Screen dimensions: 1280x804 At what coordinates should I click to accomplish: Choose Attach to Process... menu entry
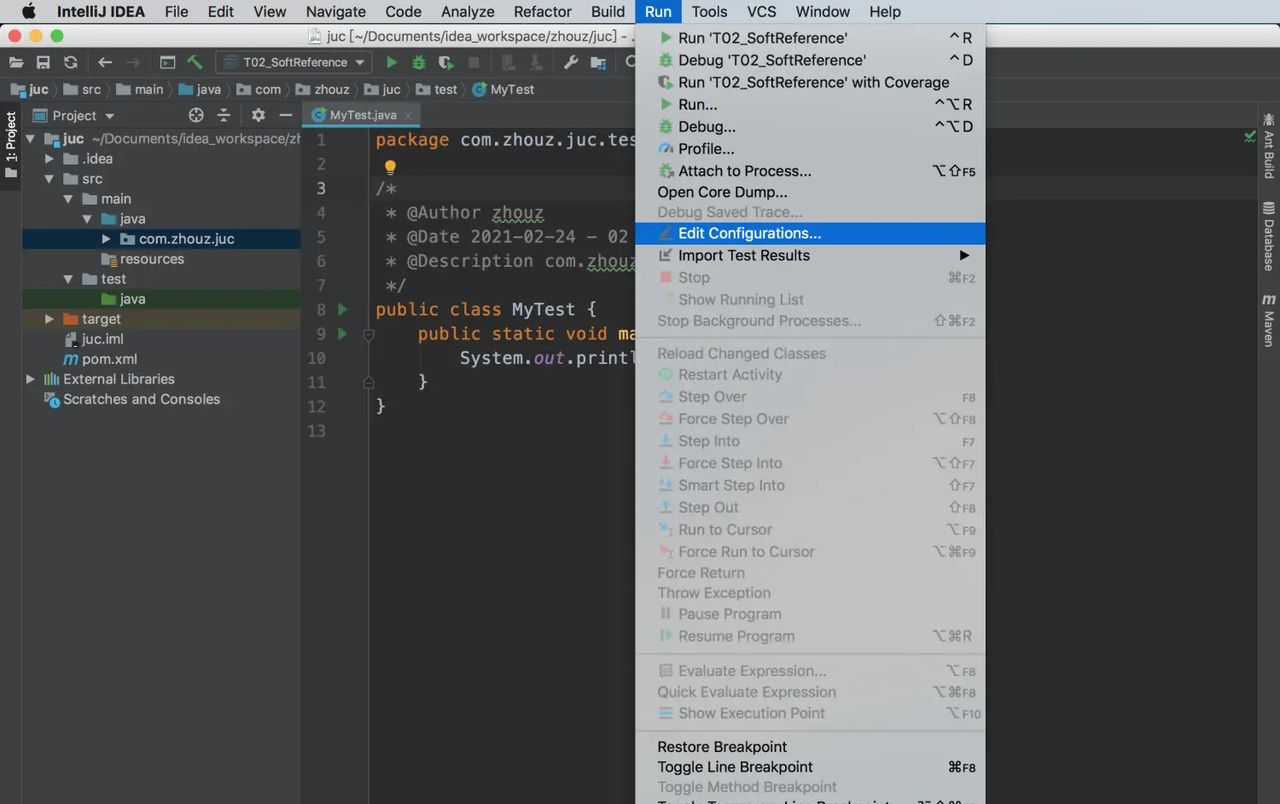click(744, 171)
